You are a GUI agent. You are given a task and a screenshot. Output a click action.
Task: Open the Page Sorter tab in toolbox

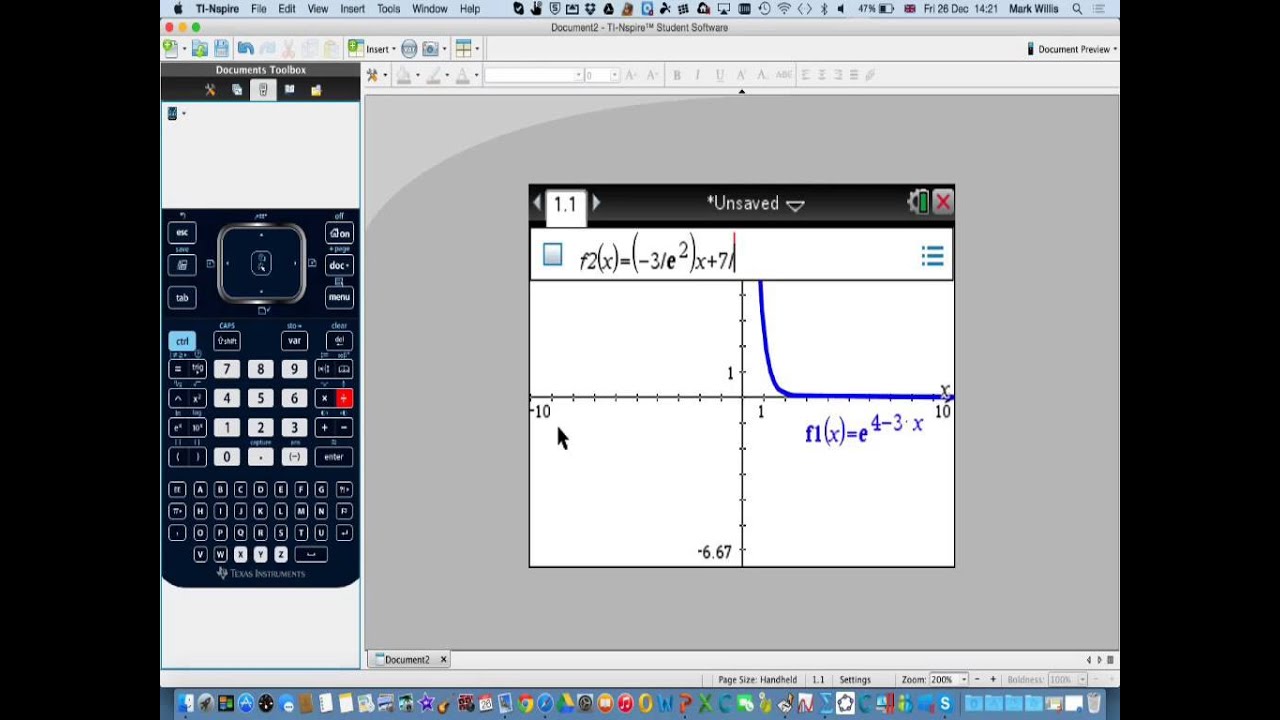pos(237,89)
